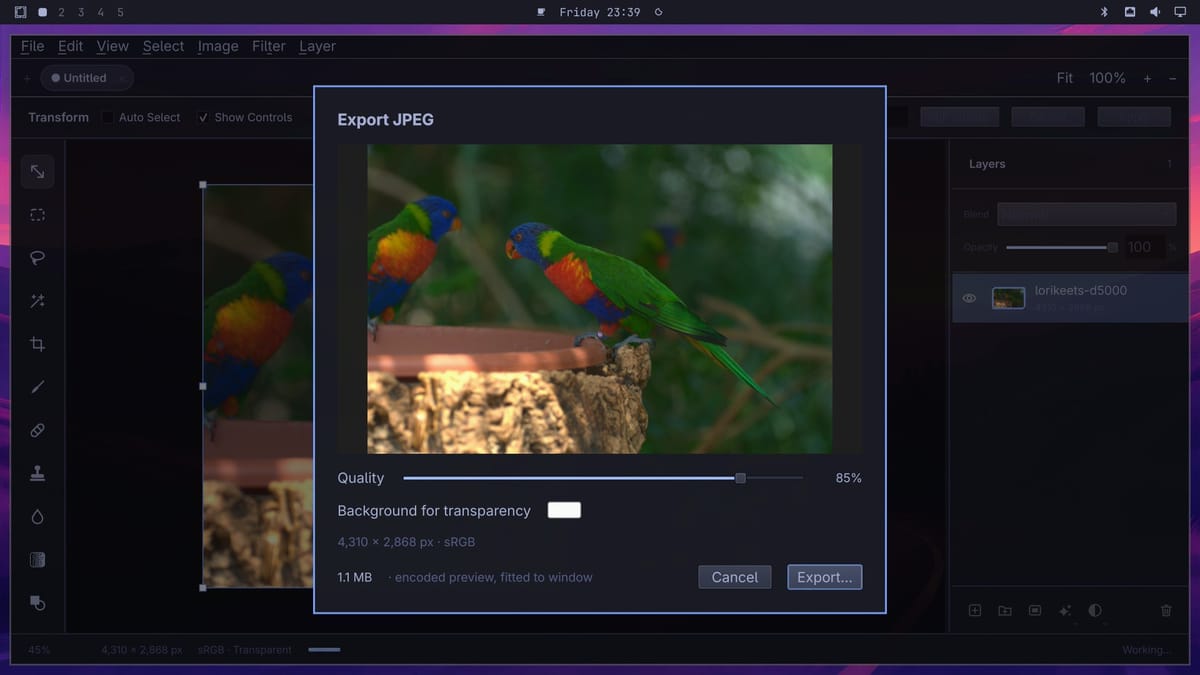
Task: Select the Magic Wand tool
Action: coord(37,301)
